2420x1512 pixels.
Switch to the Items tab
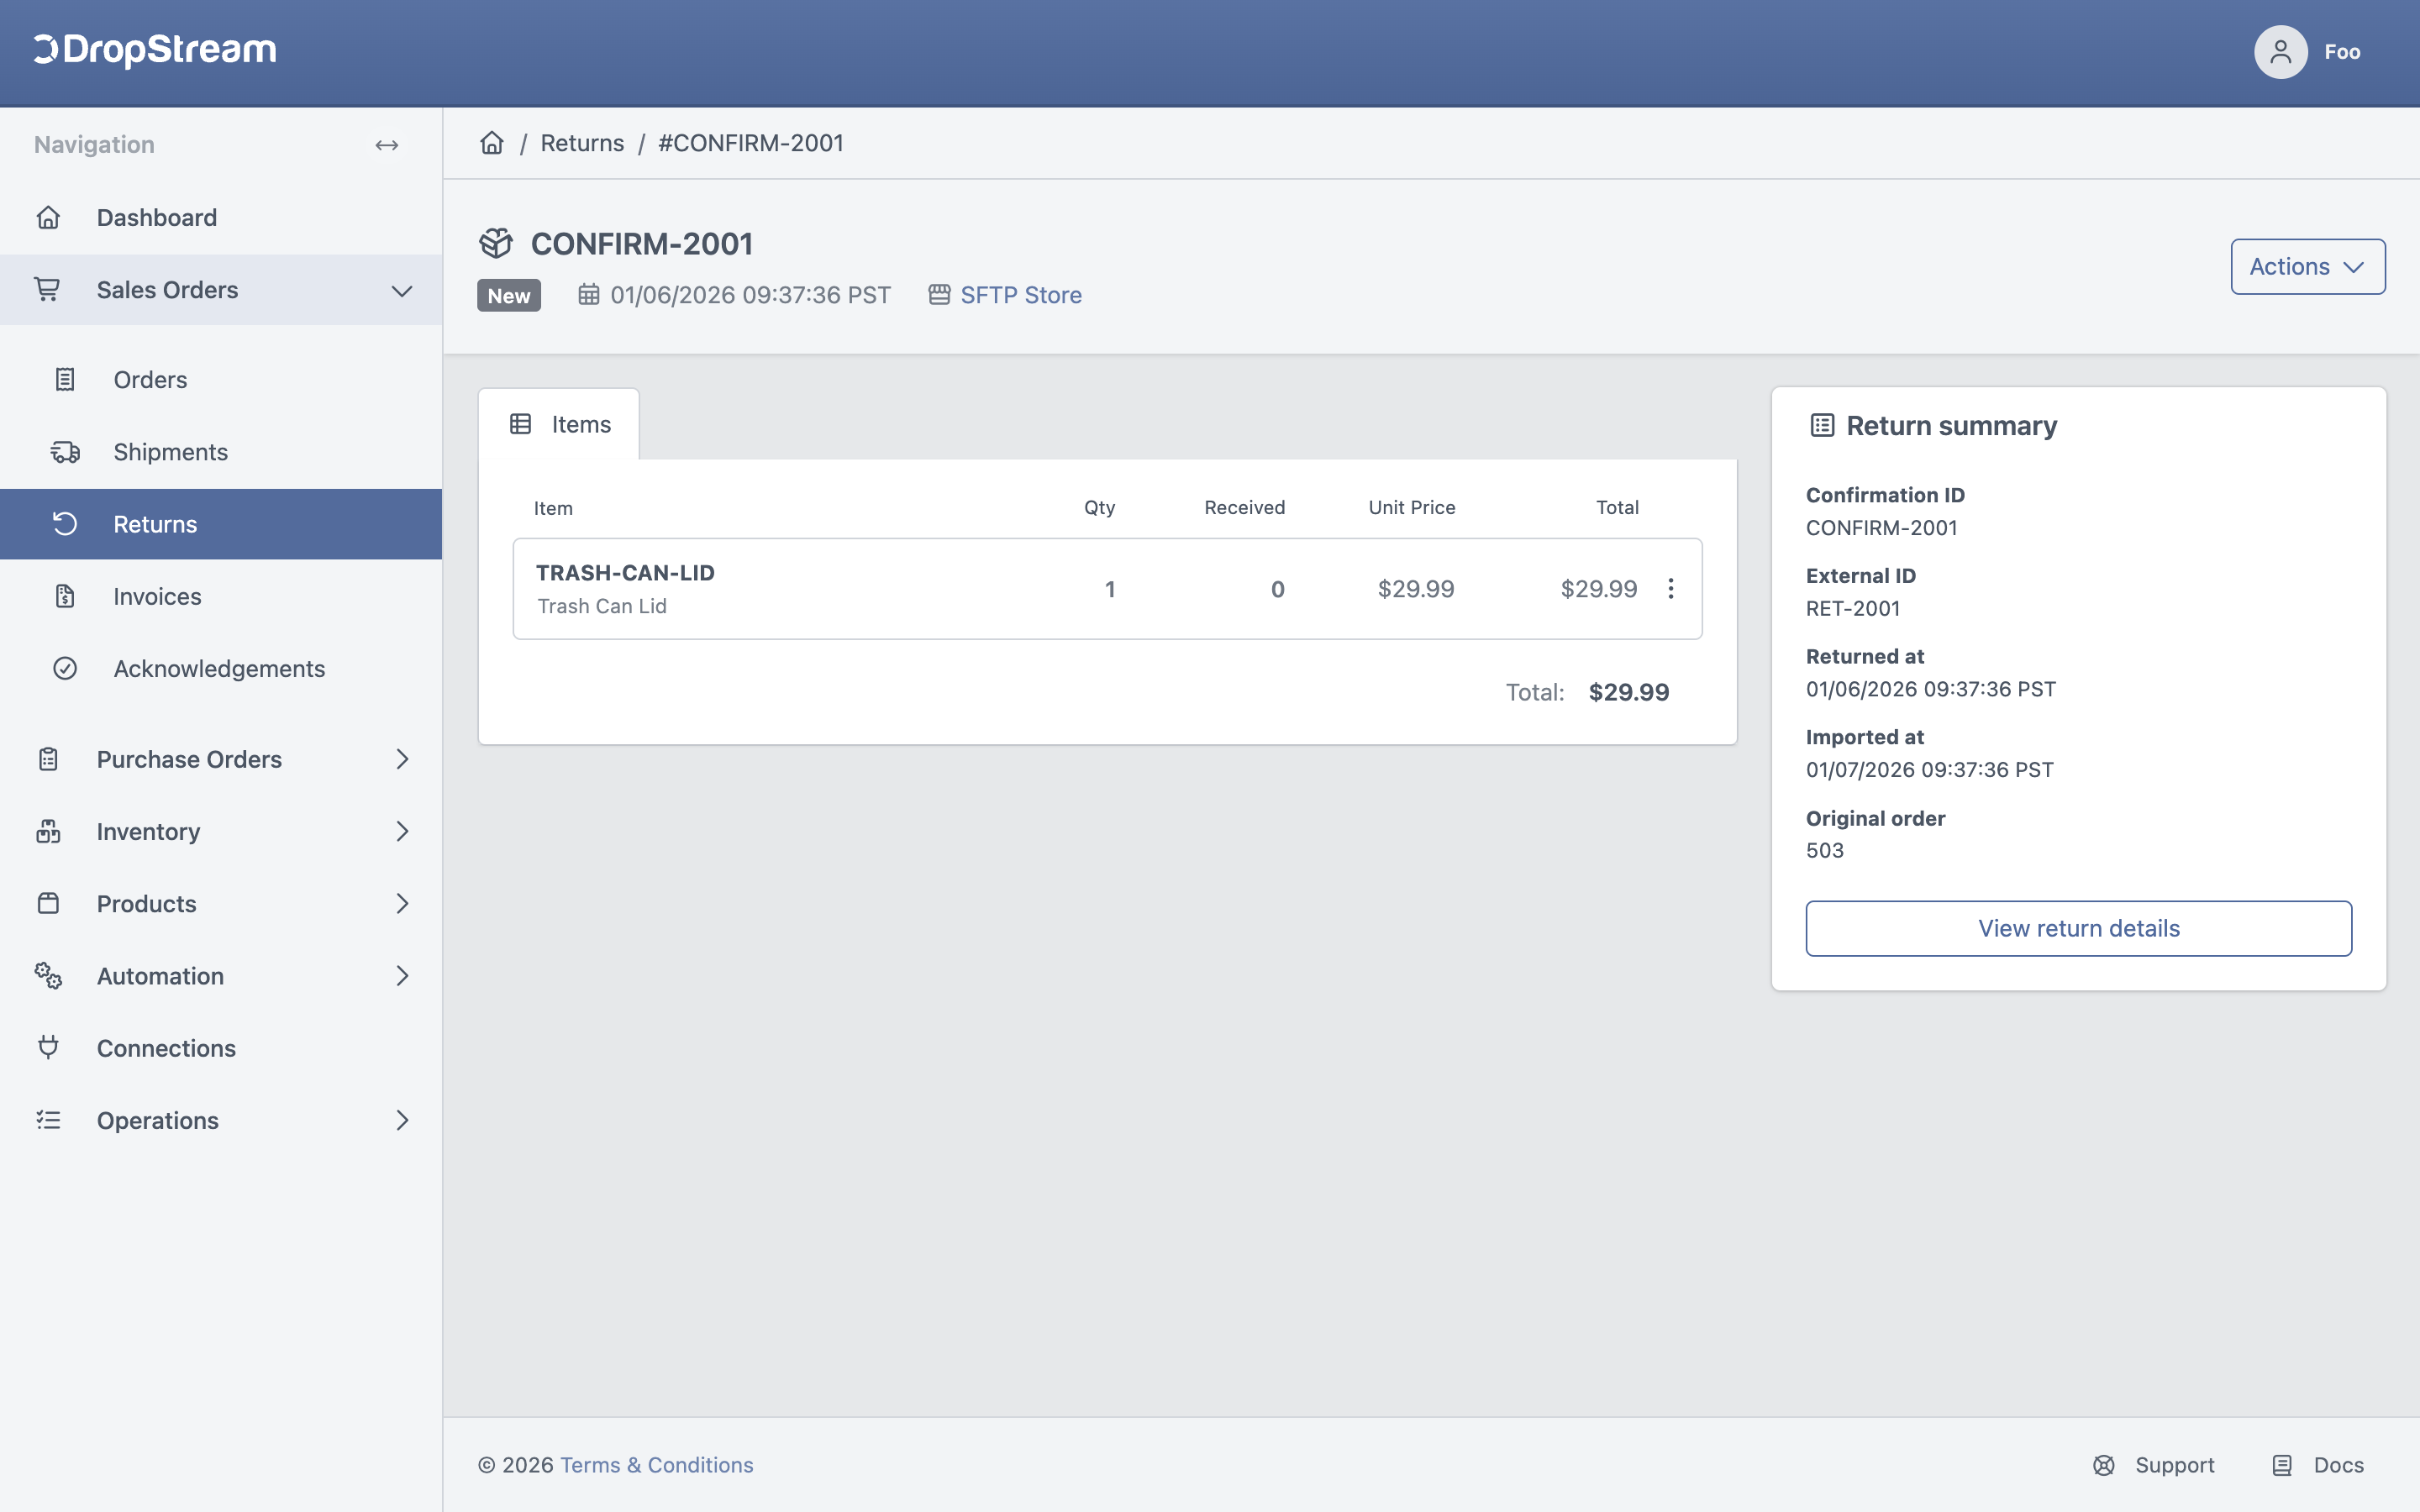[559, 424]
